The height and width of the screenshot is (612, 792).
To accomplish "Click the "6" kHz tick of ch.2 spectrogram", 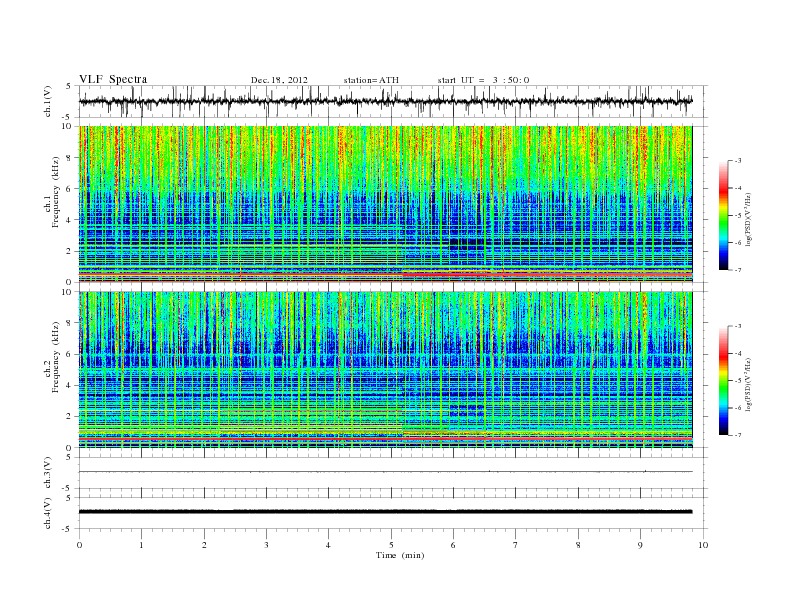I will coord(70,354).
